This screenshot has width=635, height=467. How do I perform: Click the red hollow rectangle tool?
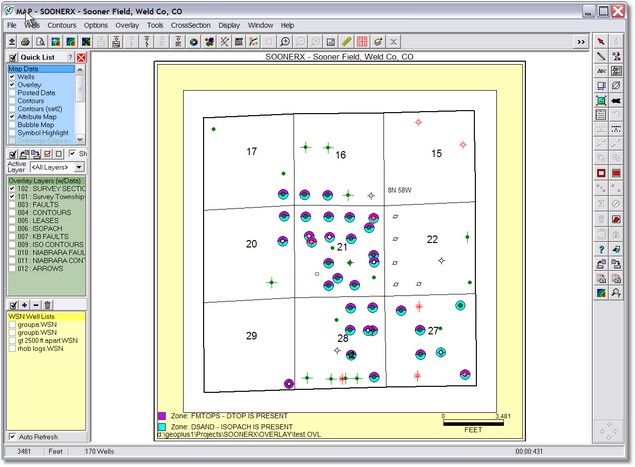tap(601, 173)
